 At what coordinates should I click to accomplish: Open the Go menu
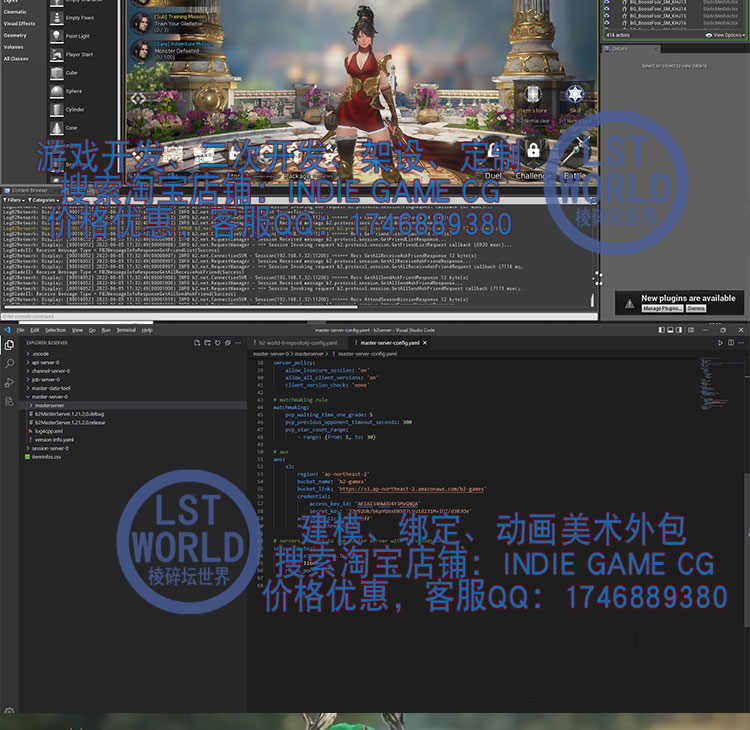pyautogui.click(x=92, y=330)
